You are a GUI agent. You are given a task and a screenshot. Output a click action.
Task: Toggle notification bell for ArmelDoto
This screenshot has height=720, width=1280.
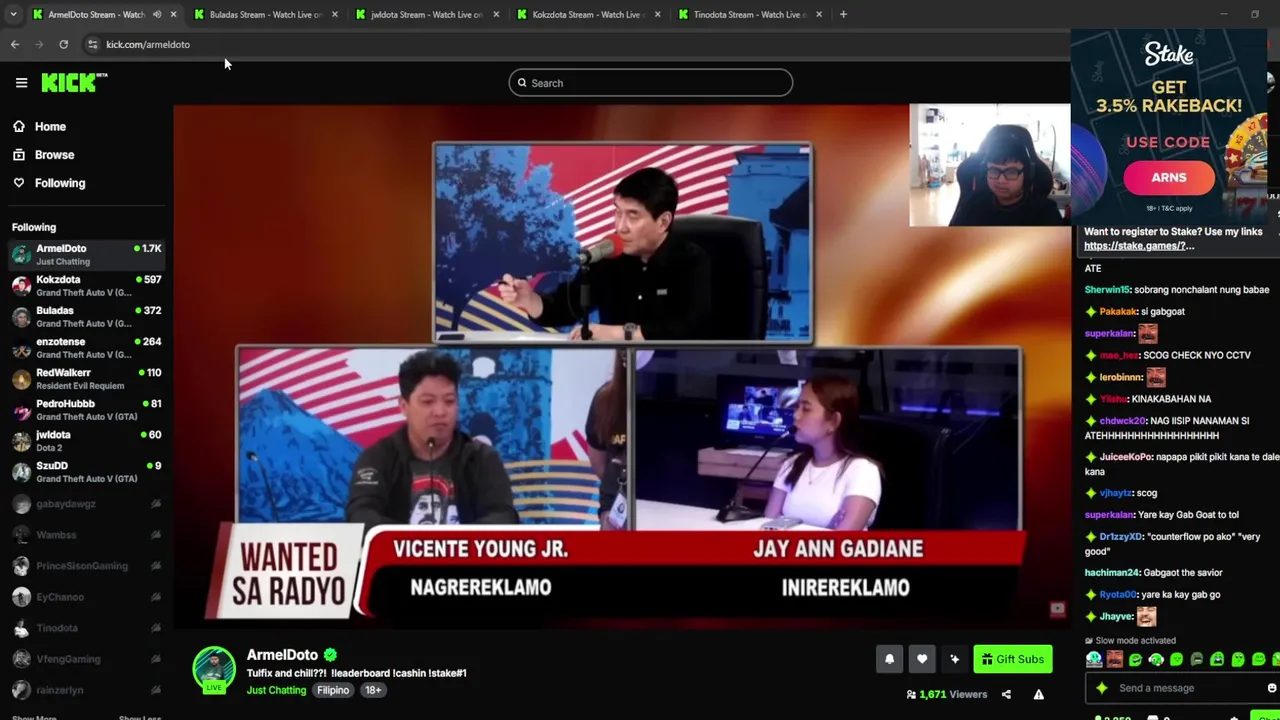pyautogui.click(x=889, y=659)
